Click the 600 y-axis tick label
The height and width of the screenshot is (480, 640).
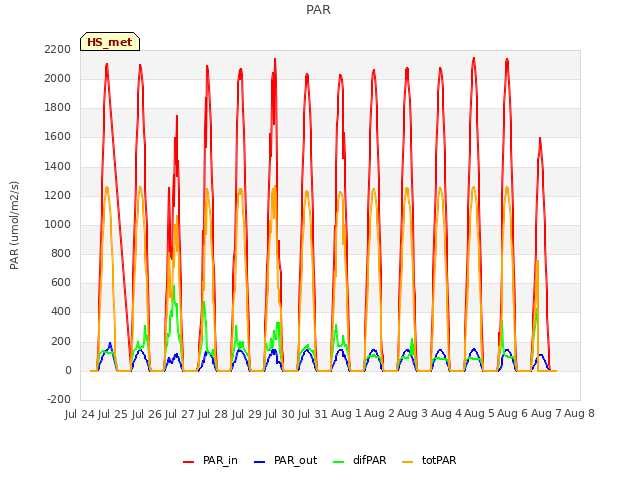click(x=61, y=283)
